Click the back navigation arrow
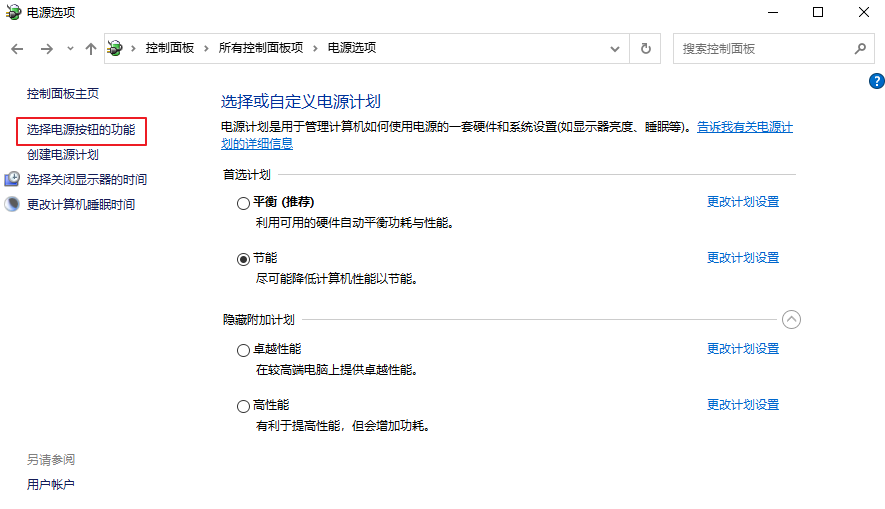 click(x=17, y=49)
